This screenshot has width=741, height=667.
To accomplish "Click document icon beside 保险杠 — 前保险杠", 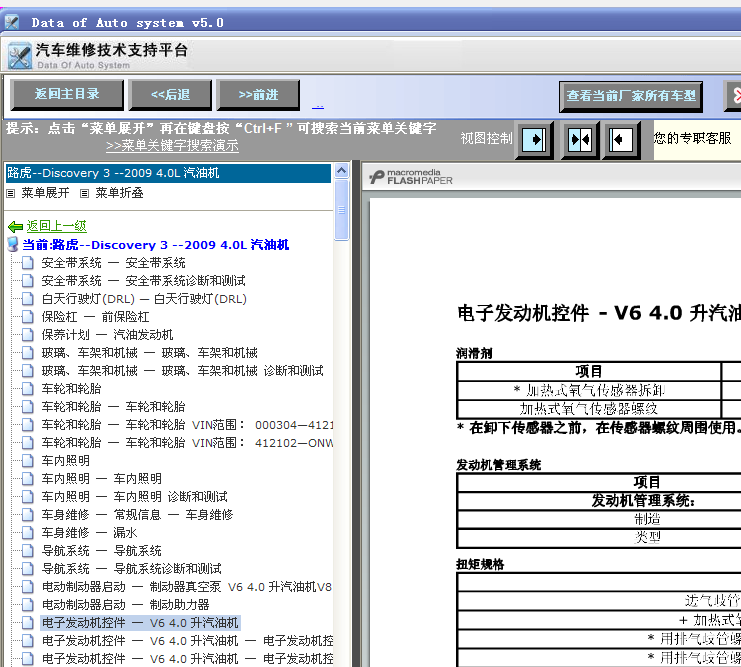I will (x=28, y=316).
